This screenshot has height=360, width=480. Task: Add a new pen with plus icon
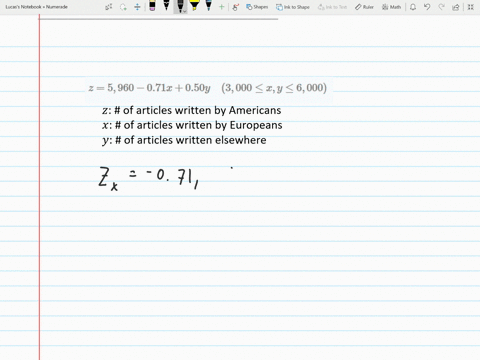(x=221, y=7)
